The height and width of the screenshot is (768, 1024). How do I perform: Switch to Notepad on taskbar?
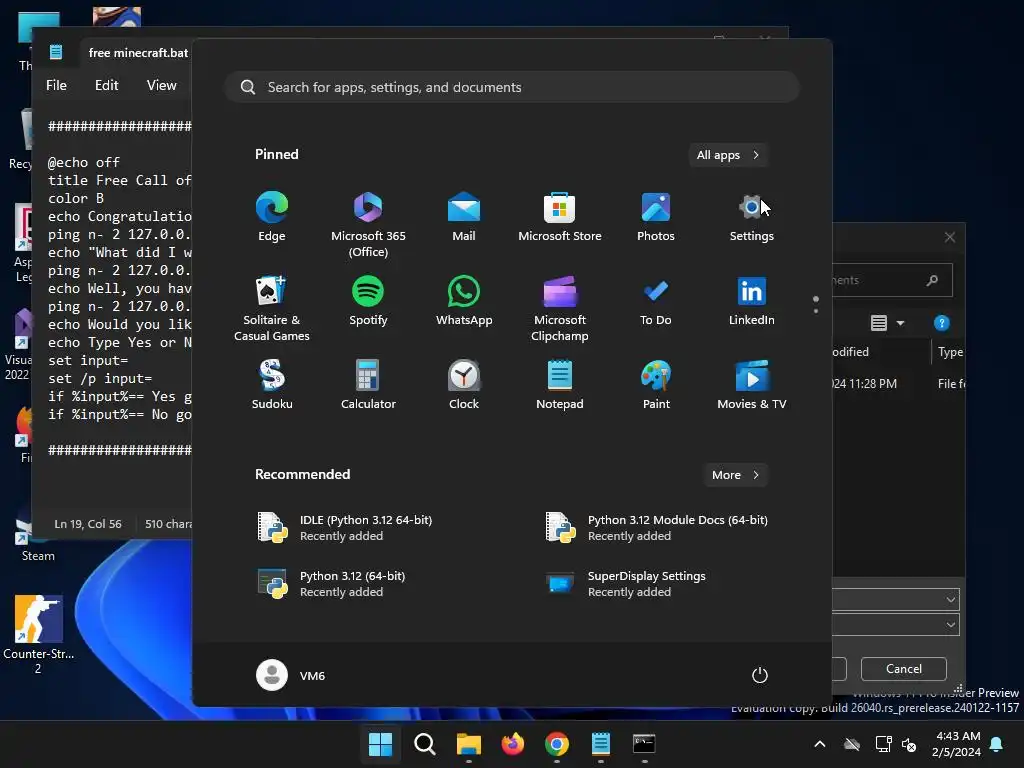pos(600,744)
